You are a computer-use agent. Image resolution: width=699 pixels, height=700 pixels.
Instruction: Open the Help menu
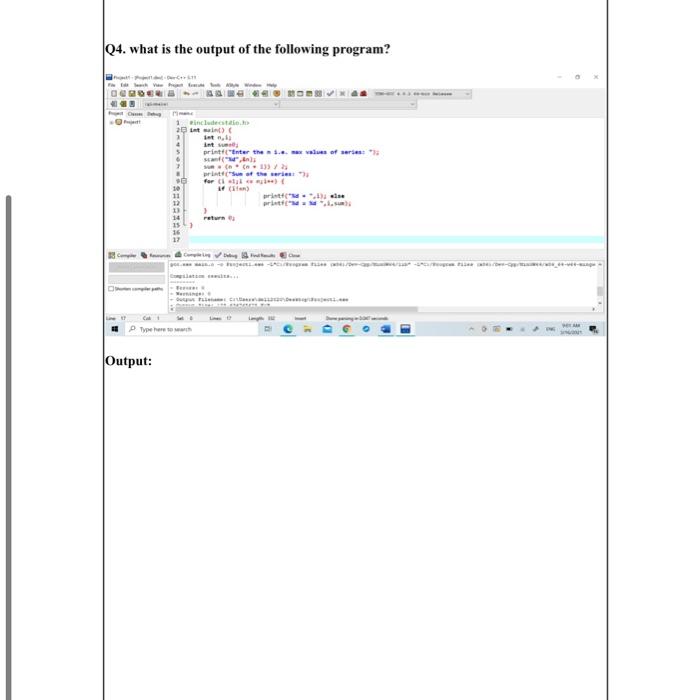coord(272,85)
